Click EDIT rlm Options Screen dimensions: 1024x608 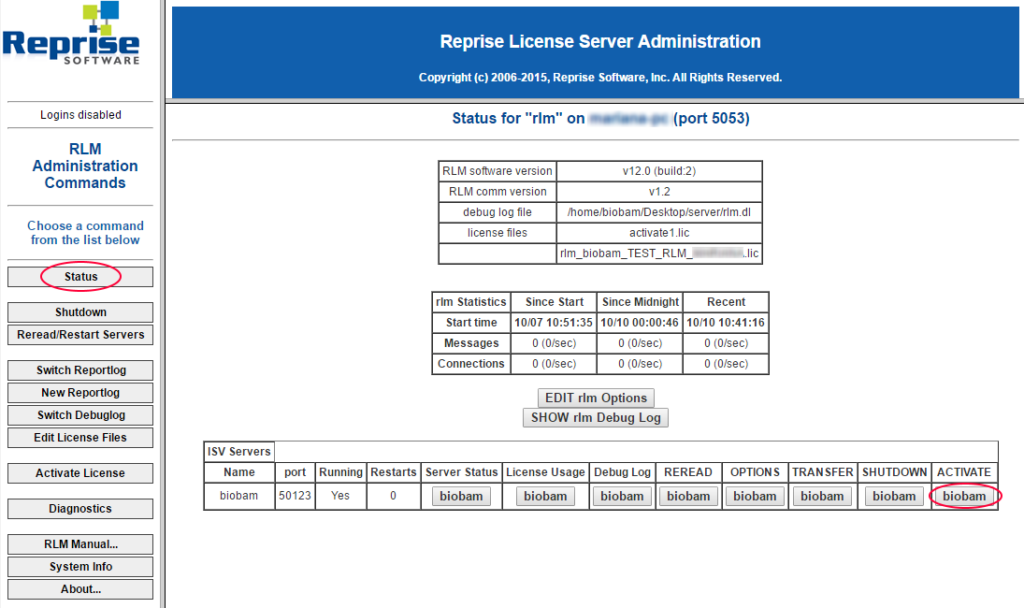(595, 398)
